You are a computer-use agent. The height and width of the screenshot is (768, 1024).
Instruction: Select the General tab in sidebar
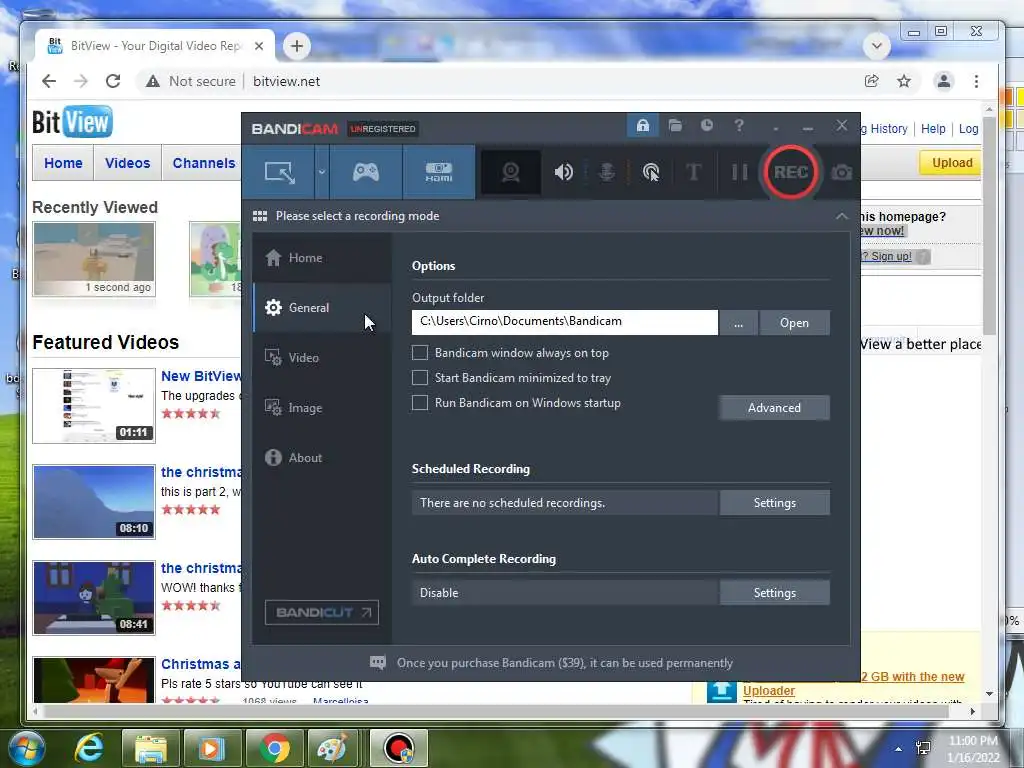(322, 308)
